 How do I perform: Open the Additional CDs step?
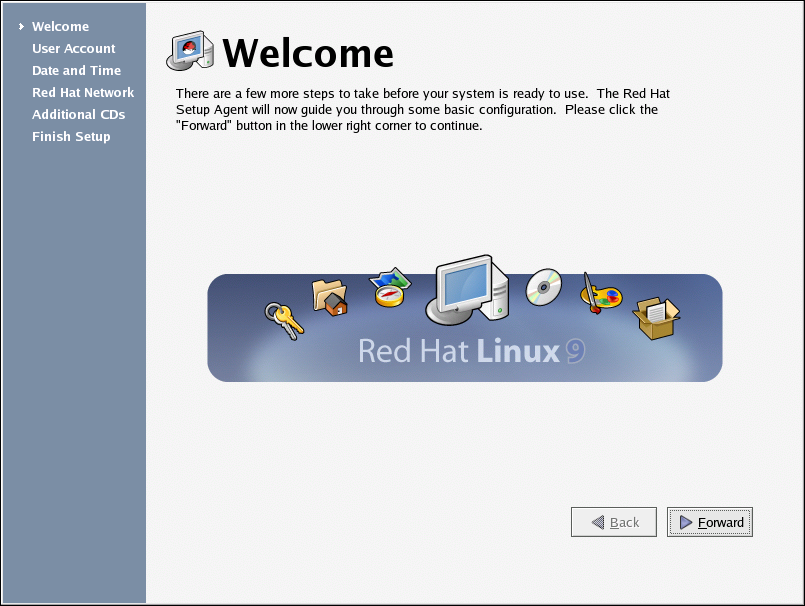(78, 115)
